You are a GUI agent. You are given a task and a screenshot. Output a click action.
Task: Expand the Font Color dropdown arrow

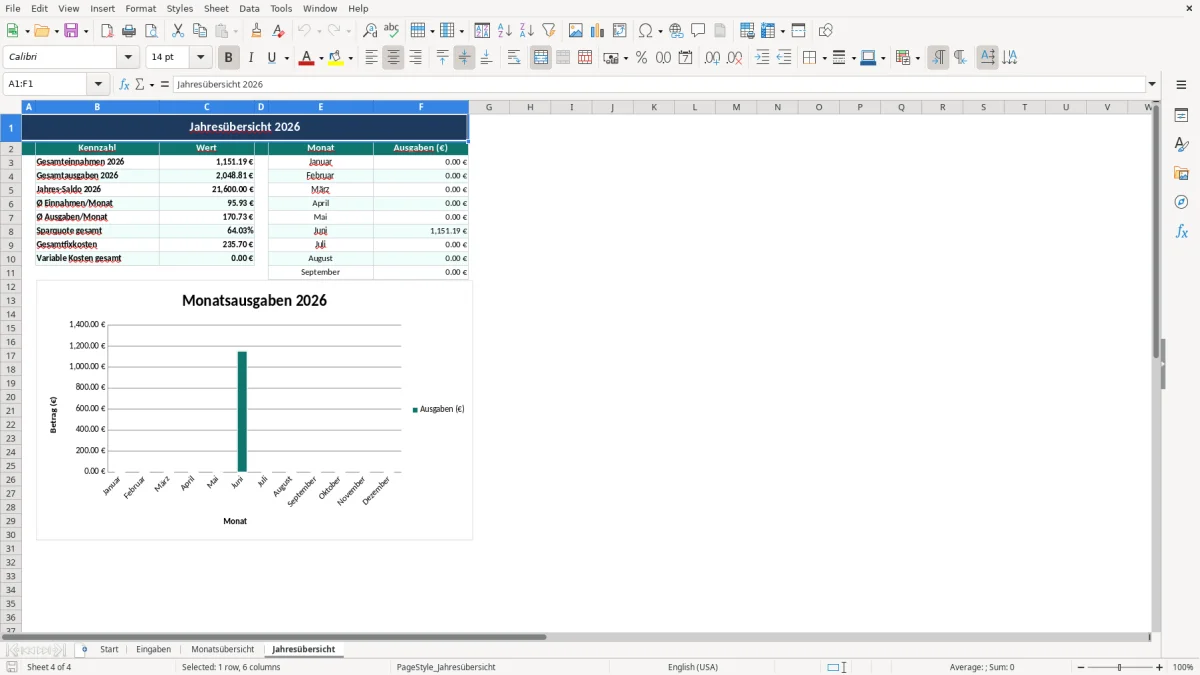click(320, 58)
